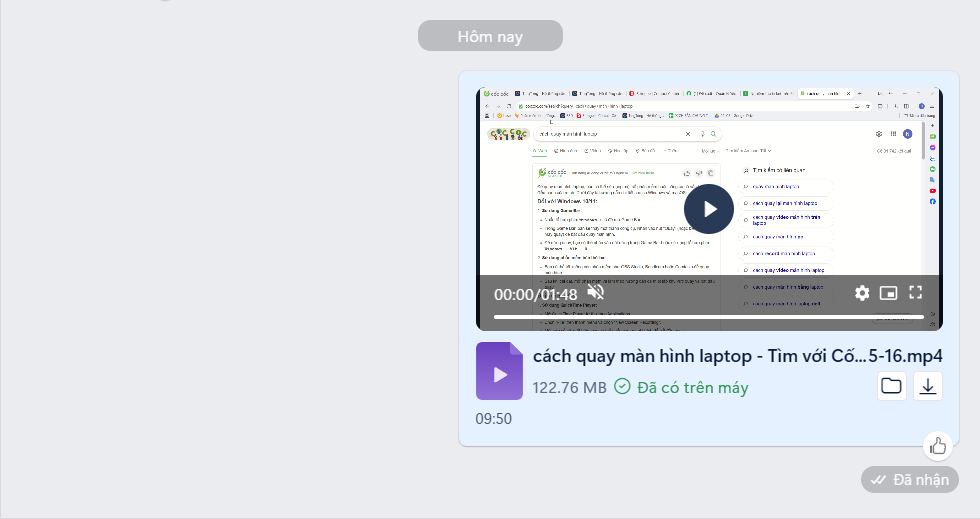Show the video file in its folder
The image size is (980, 519).
(891, 386)
